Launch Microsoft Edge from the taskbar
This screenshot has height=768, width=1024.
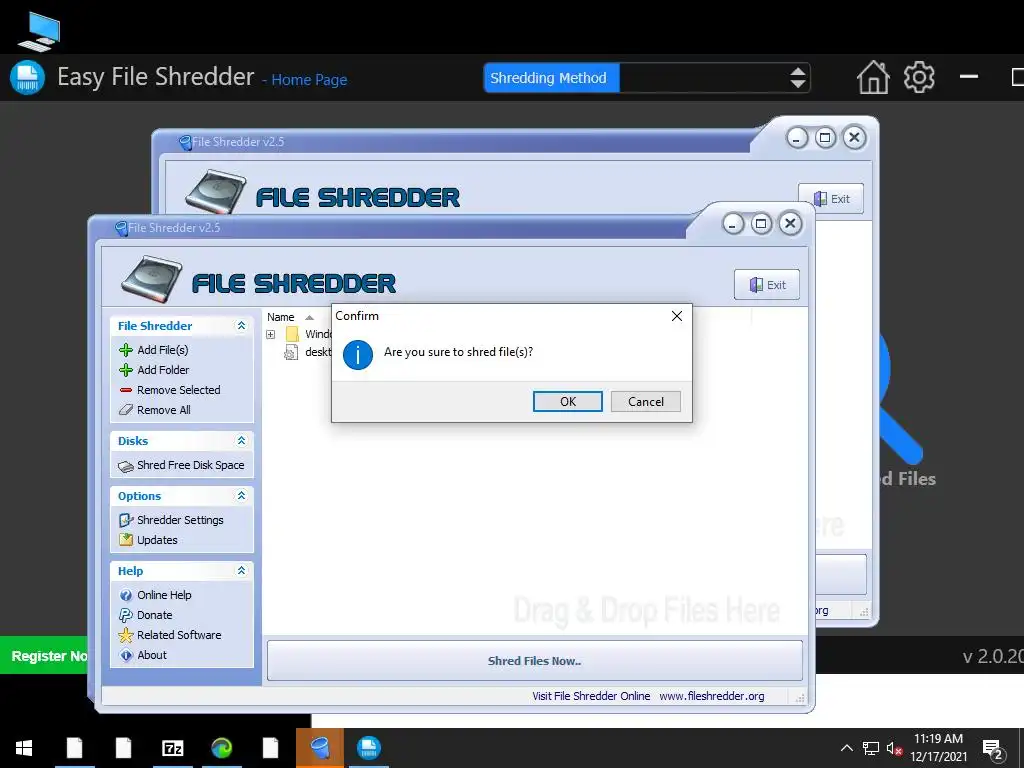click(221, 748)
